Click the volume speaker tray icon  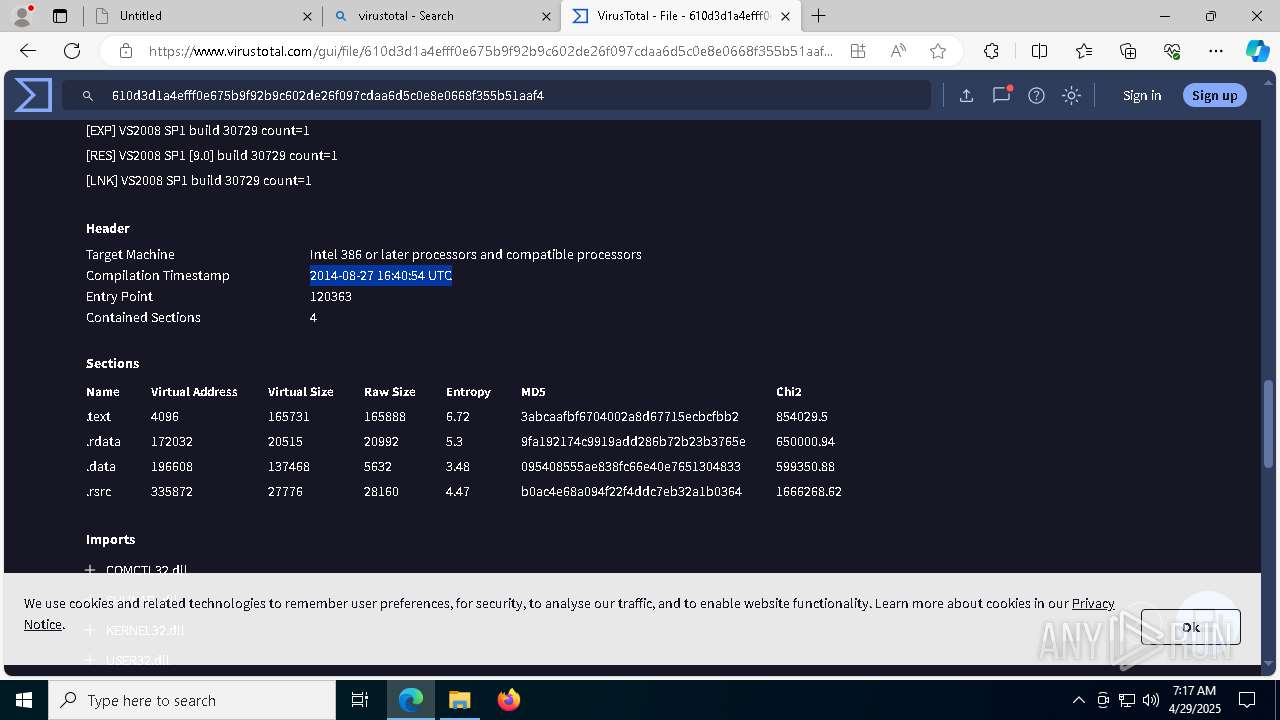(x=1151, y=700)
